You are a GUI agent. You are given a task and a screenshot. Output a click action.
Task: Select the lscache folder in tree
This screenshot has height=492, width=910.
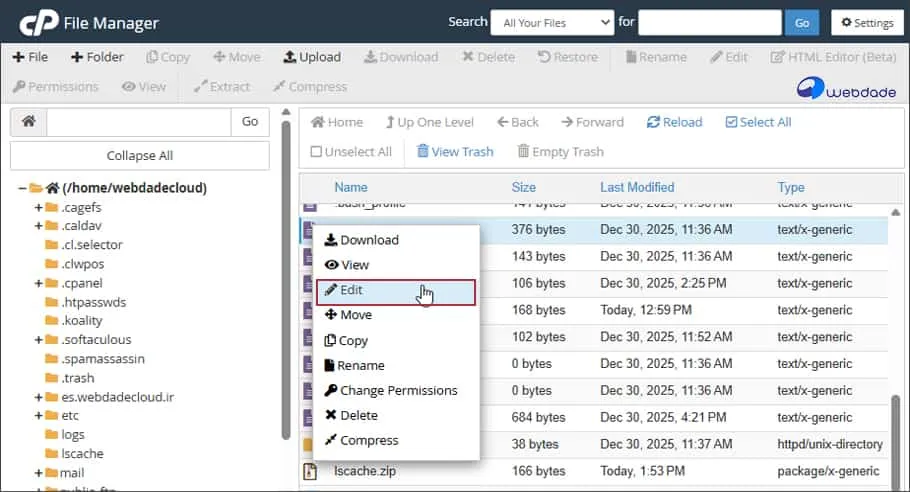pyautogui.click(x=82, y=453)
